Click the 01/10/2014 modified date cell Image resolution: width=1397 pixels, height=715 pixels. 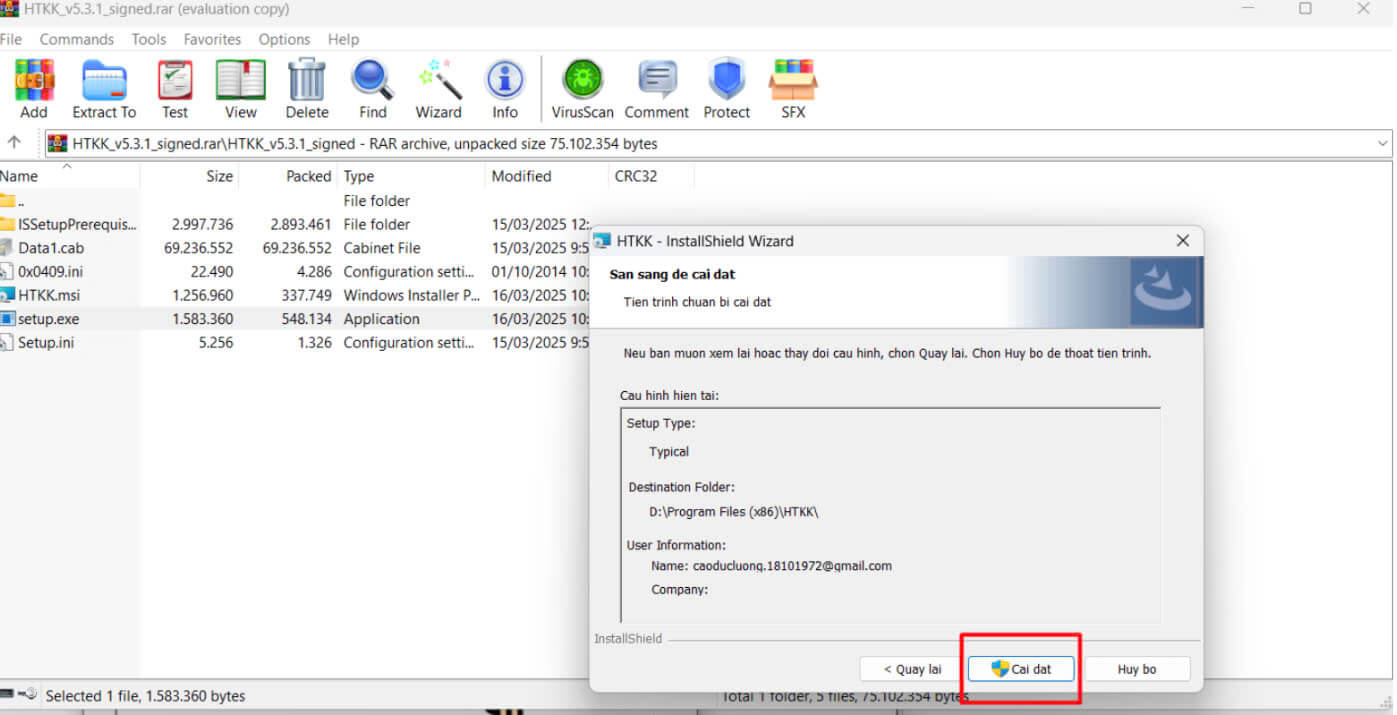[x=540, y=271]
